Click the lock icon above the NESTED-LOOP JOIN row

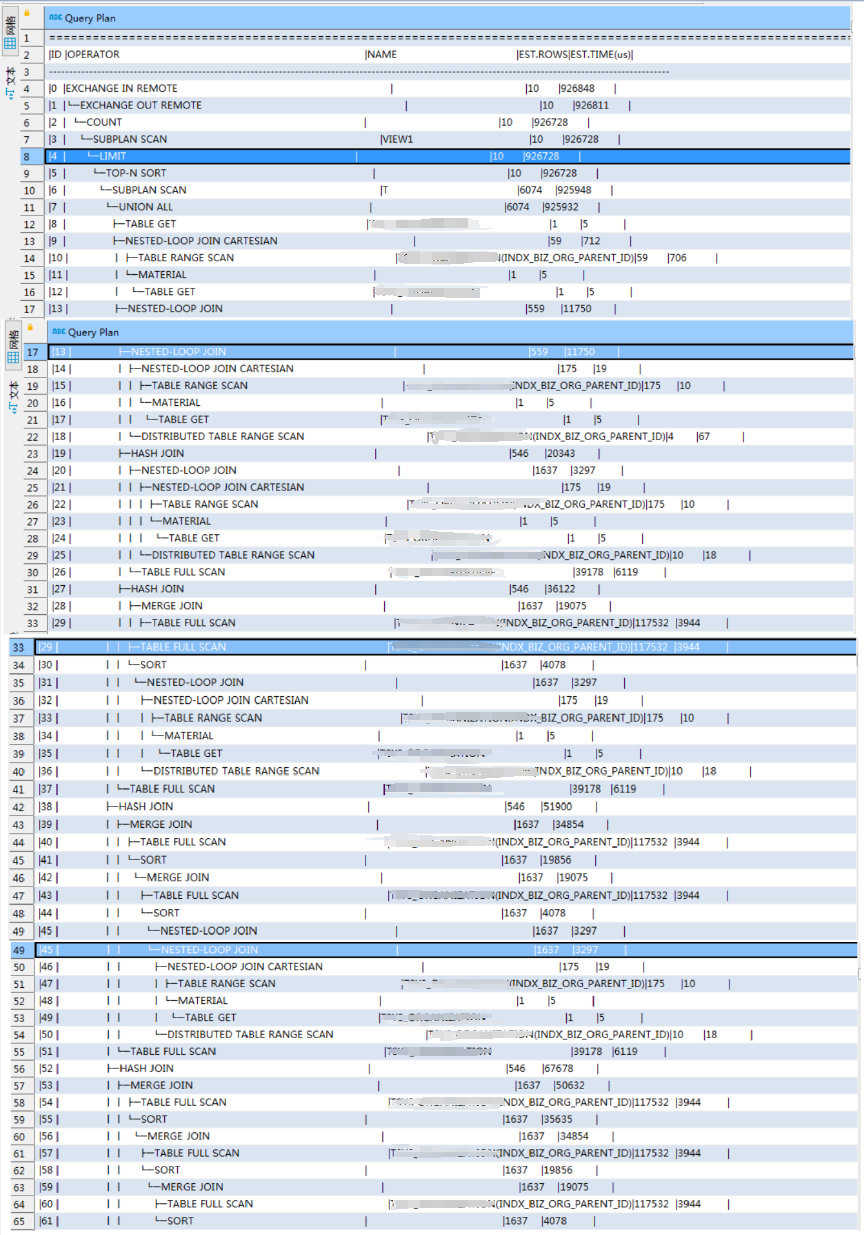29,328
